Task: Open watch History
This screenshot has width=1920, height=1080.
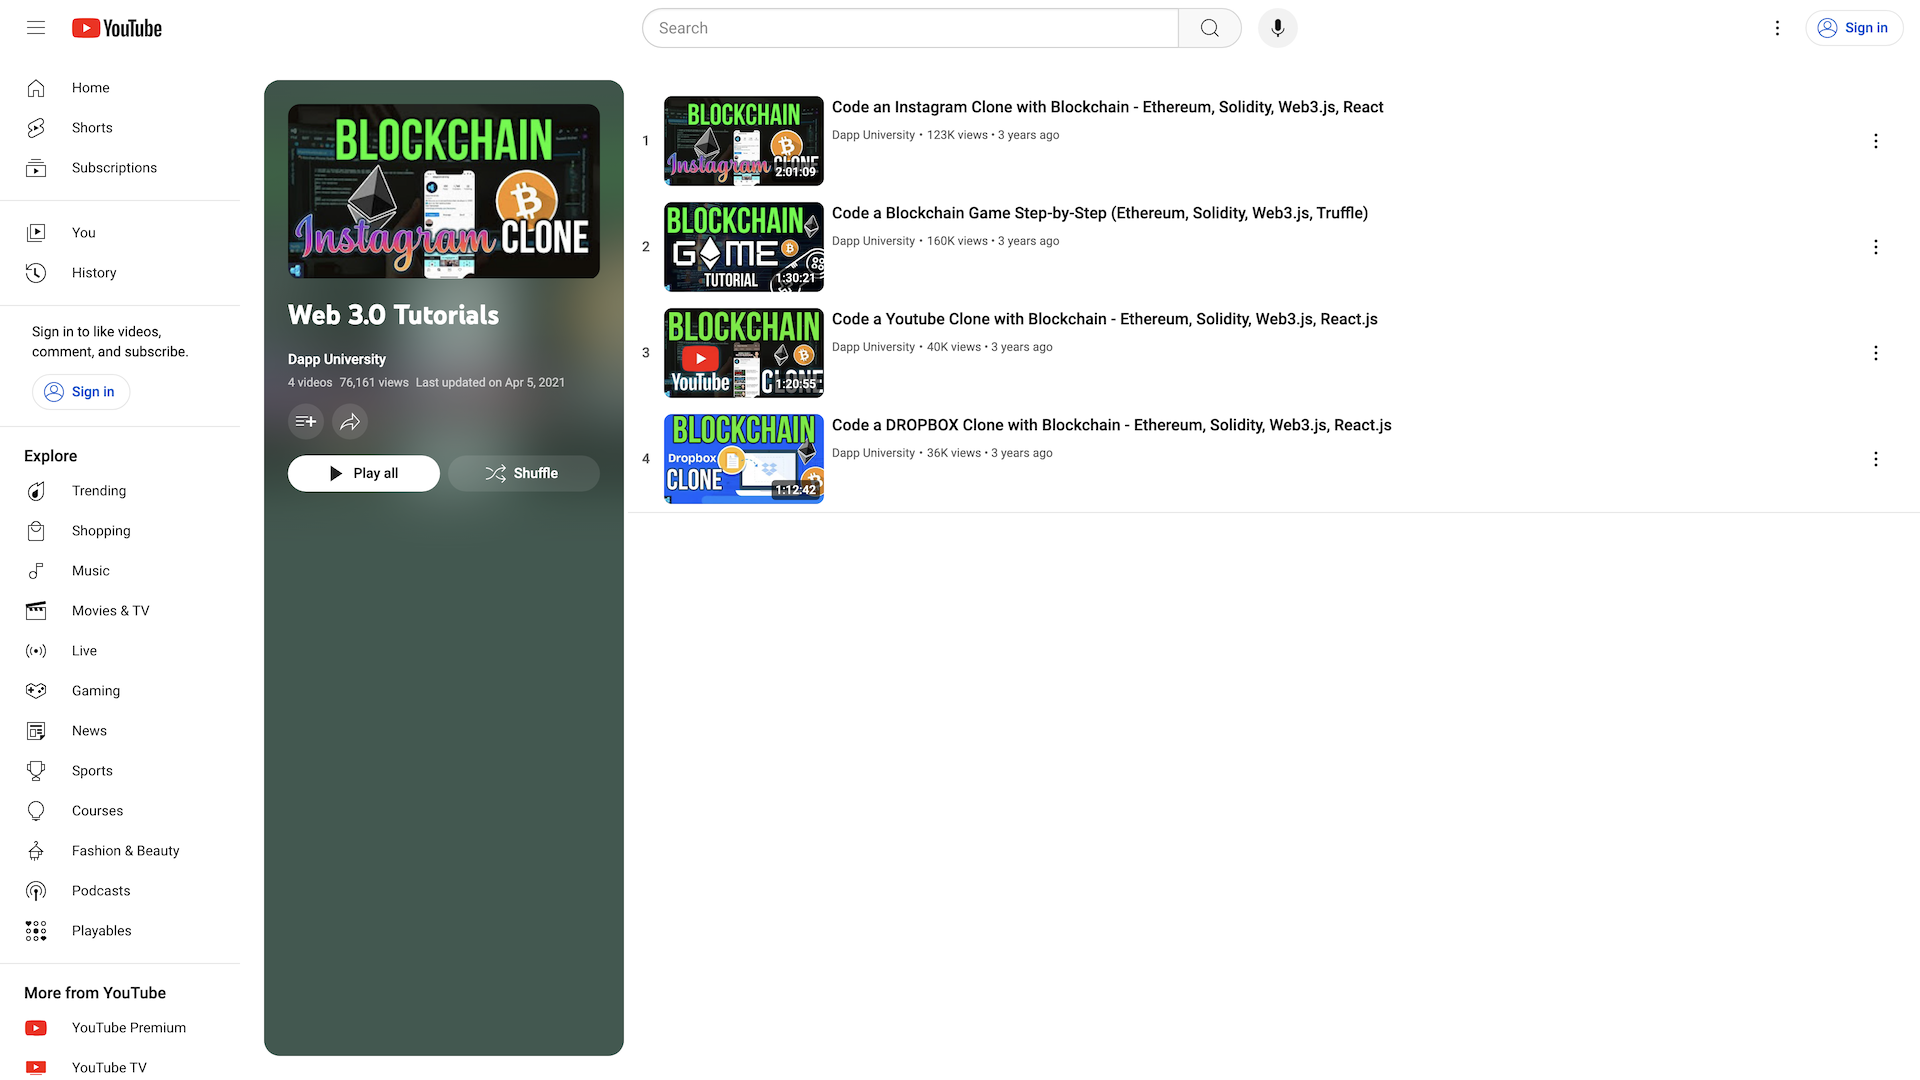Action: coord(120,273)
